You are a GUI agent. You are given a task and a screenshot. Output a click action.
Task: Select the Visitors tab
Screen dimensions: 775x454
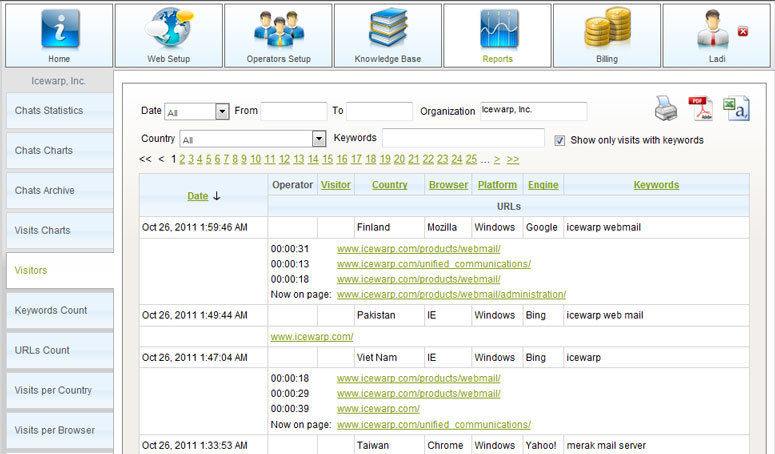pyautogui.click(x=60, y=271)
